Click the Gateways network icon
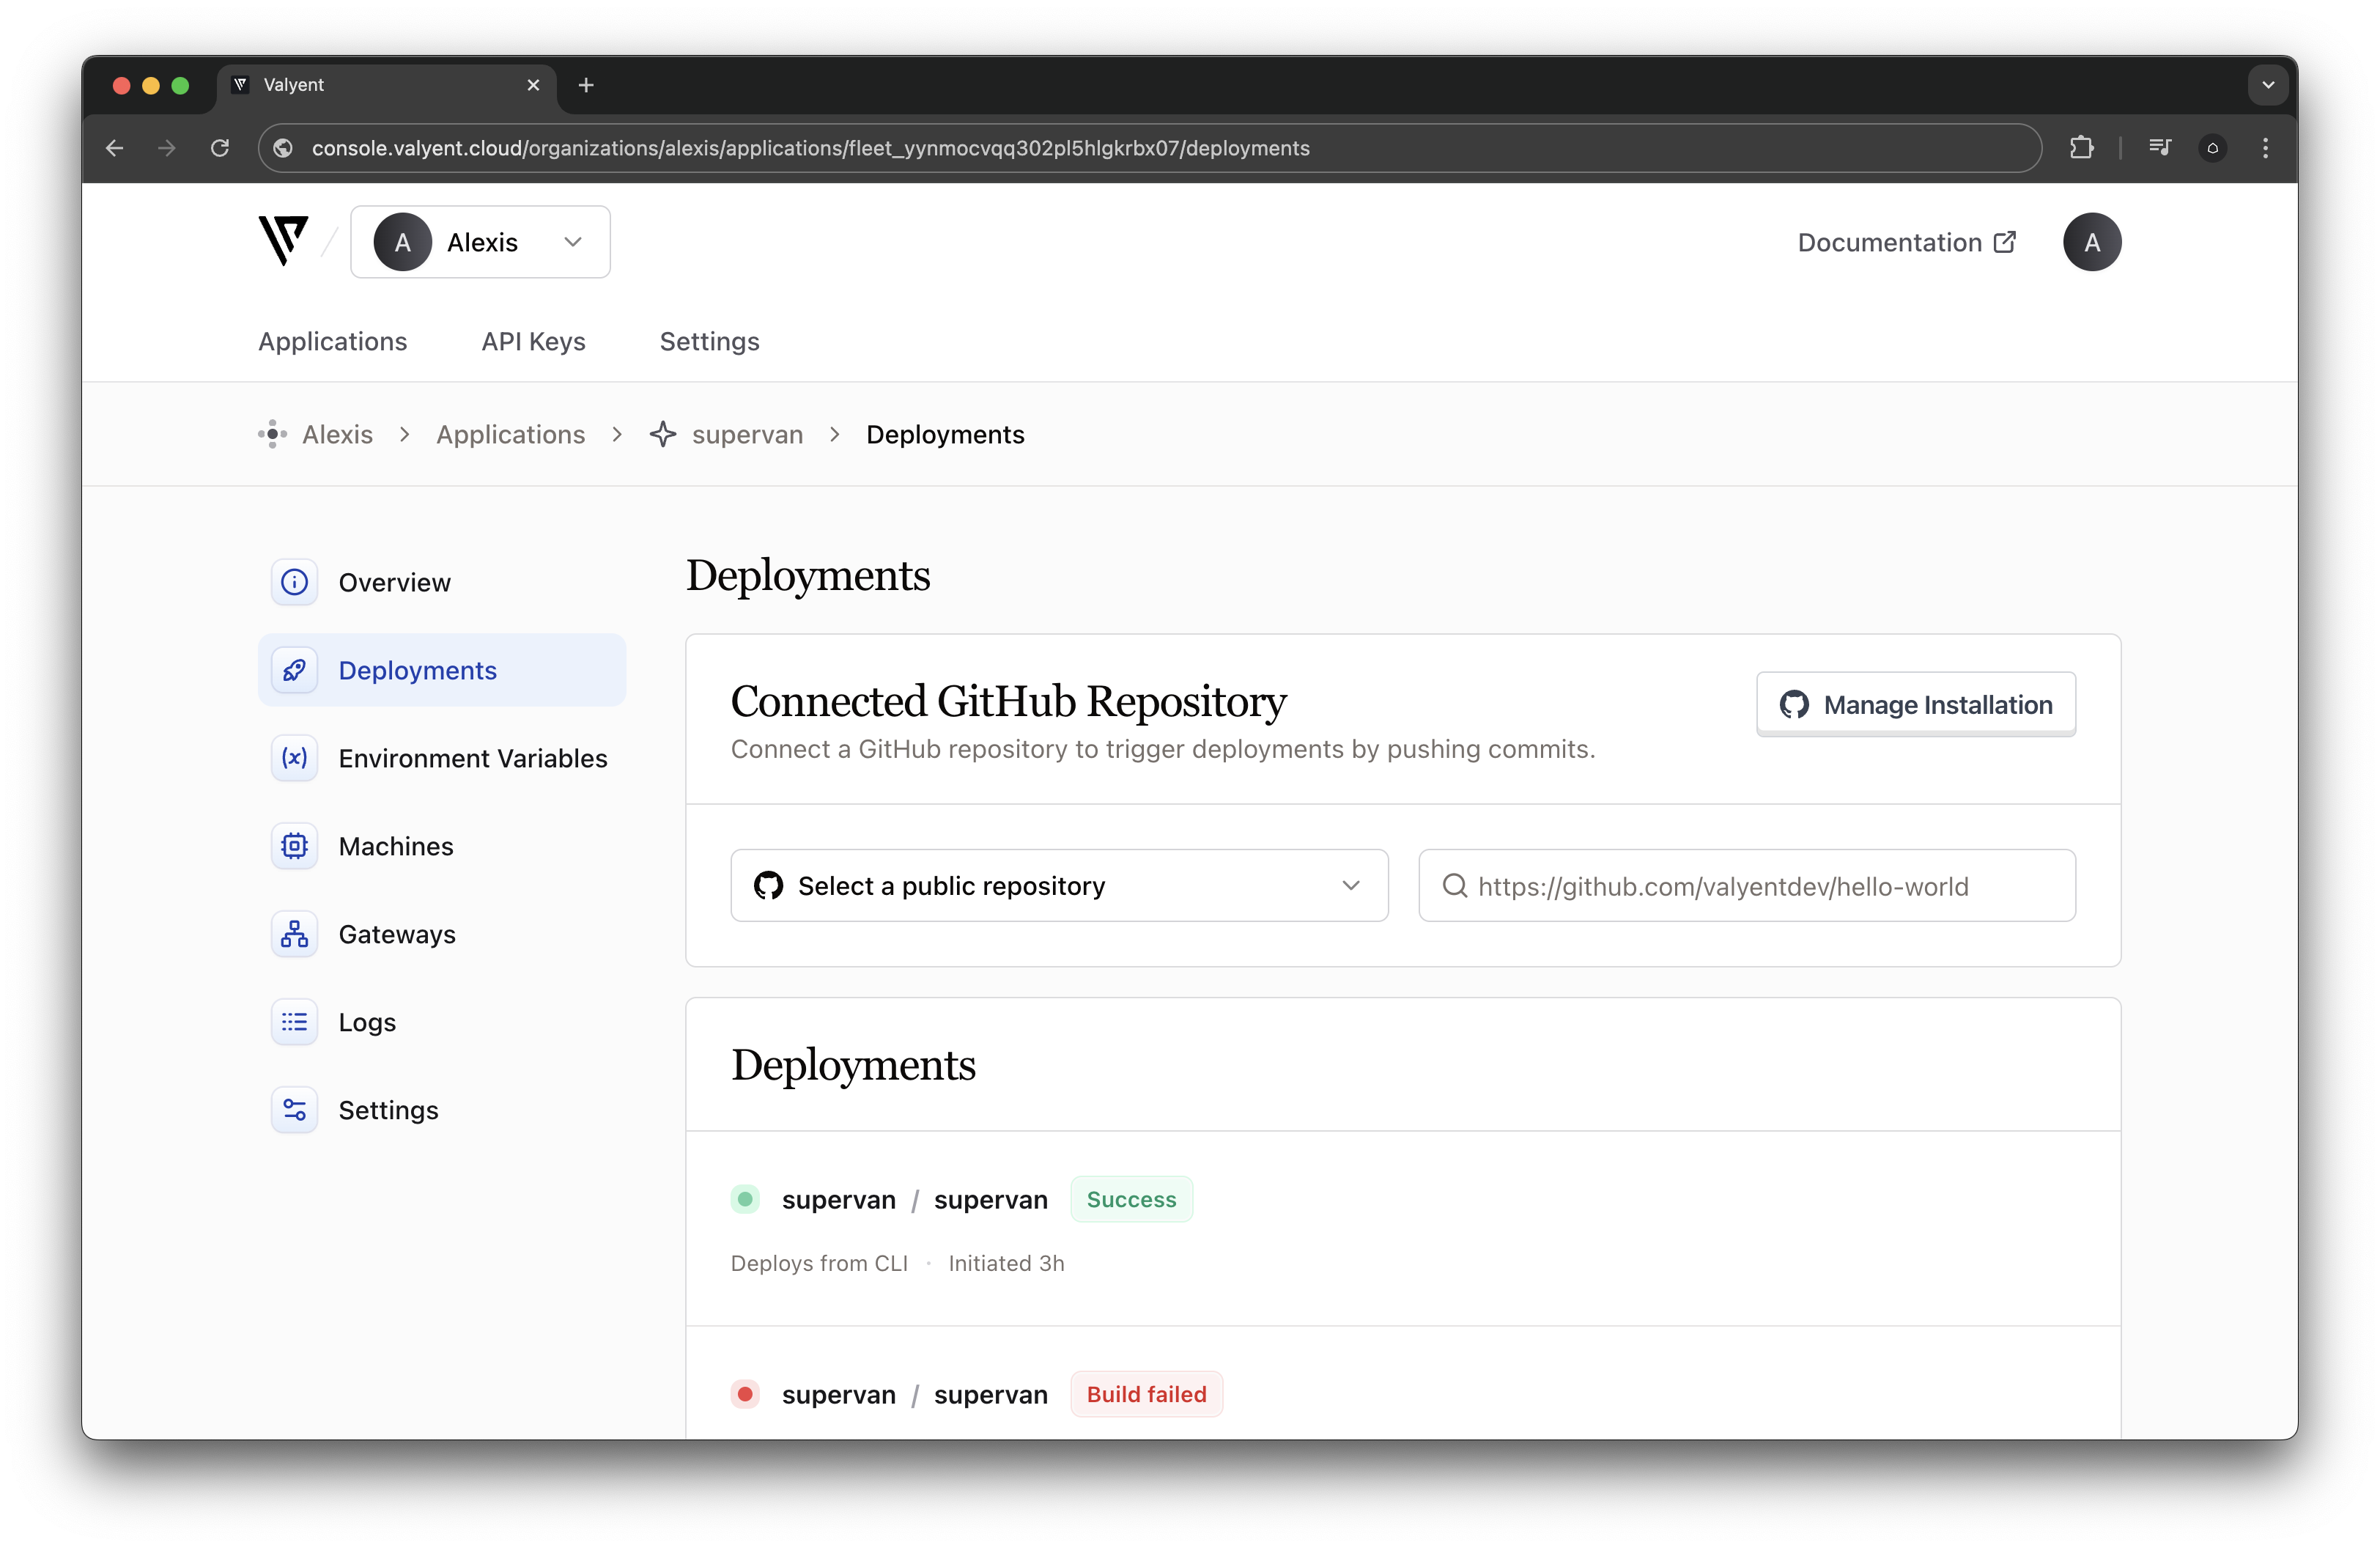This screenshot has height=1548, width=2380. (x=294, y=934)
